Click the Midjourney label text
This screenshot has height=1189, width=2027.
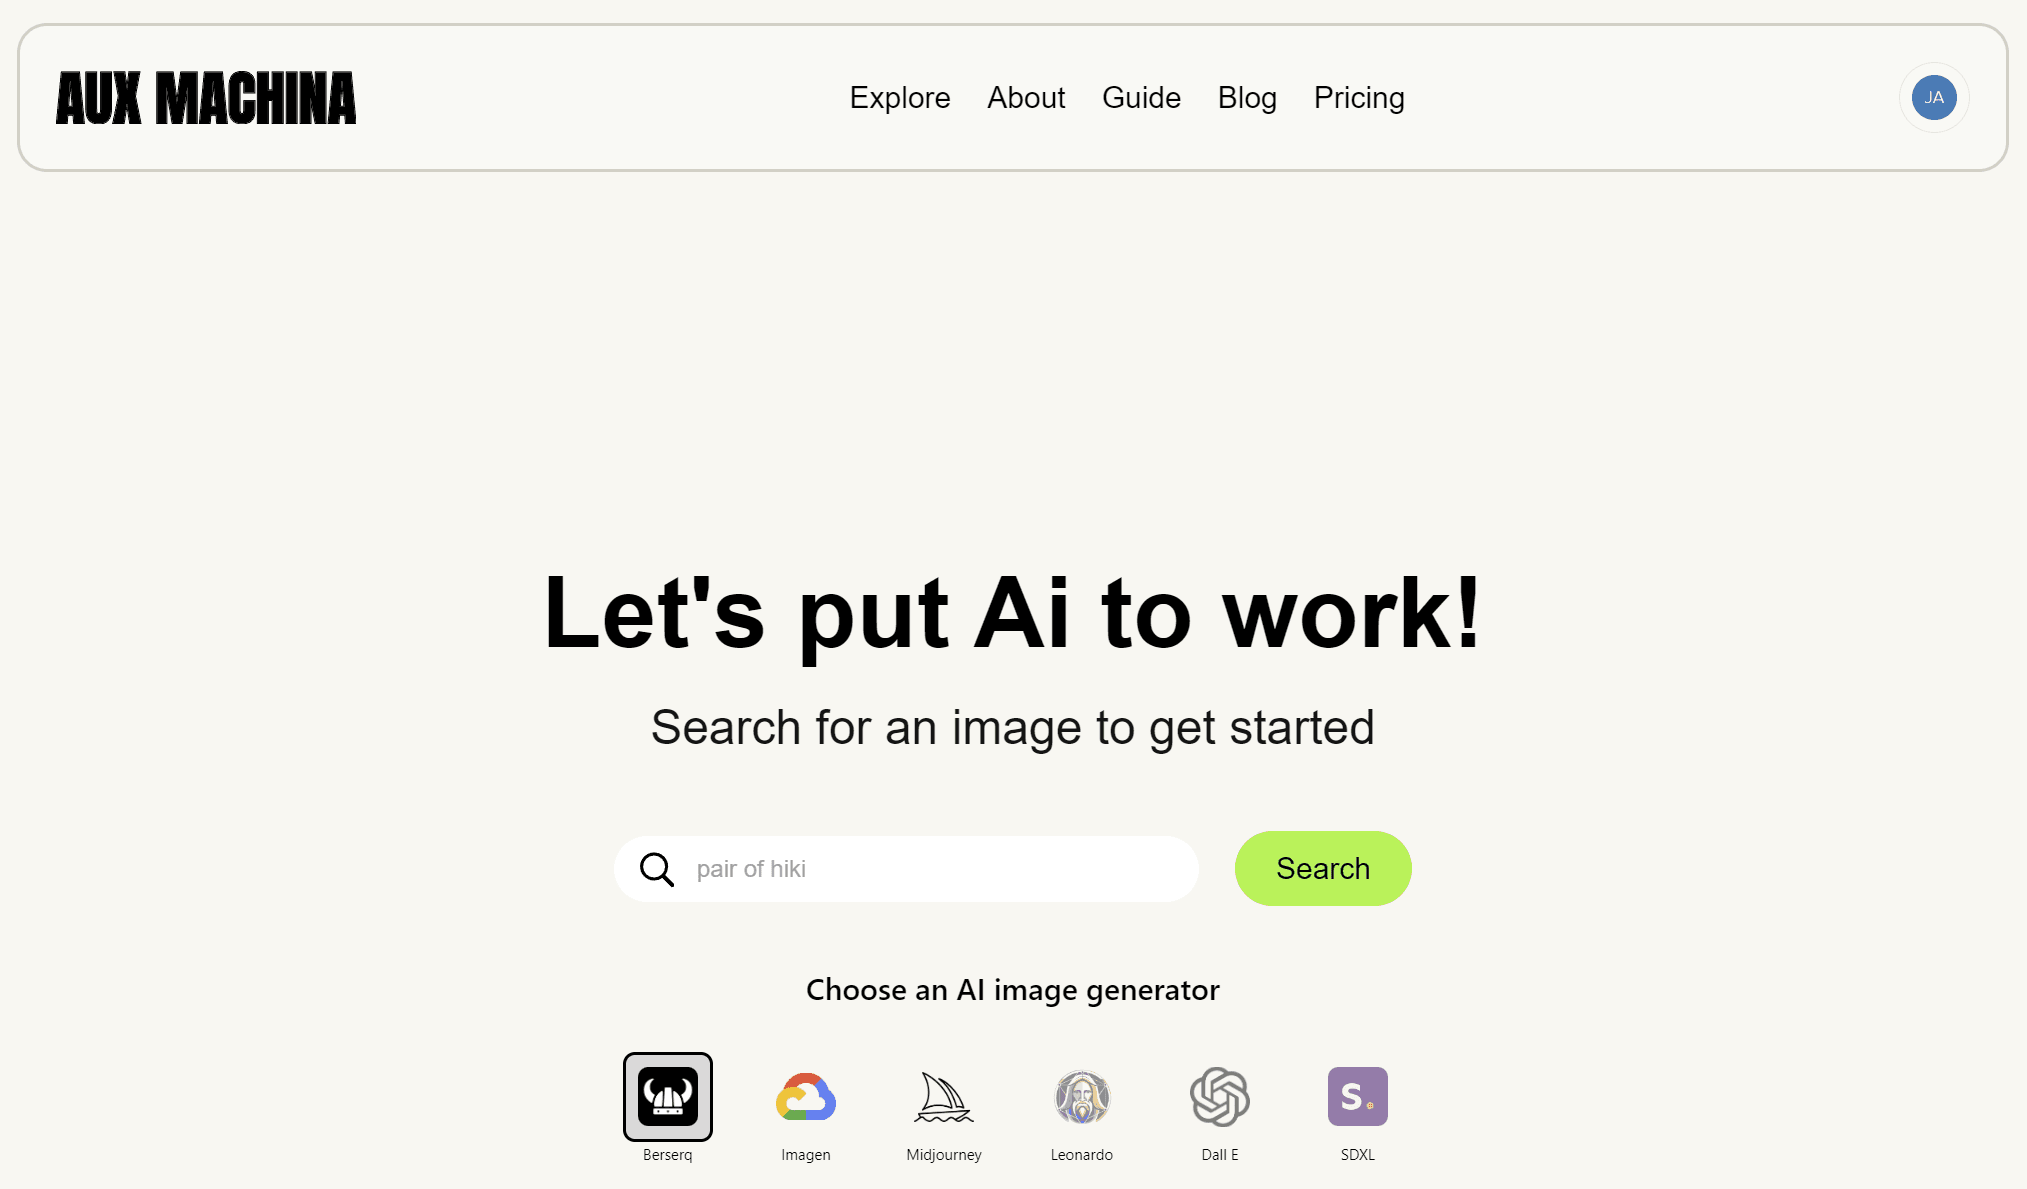(943, 1155)
